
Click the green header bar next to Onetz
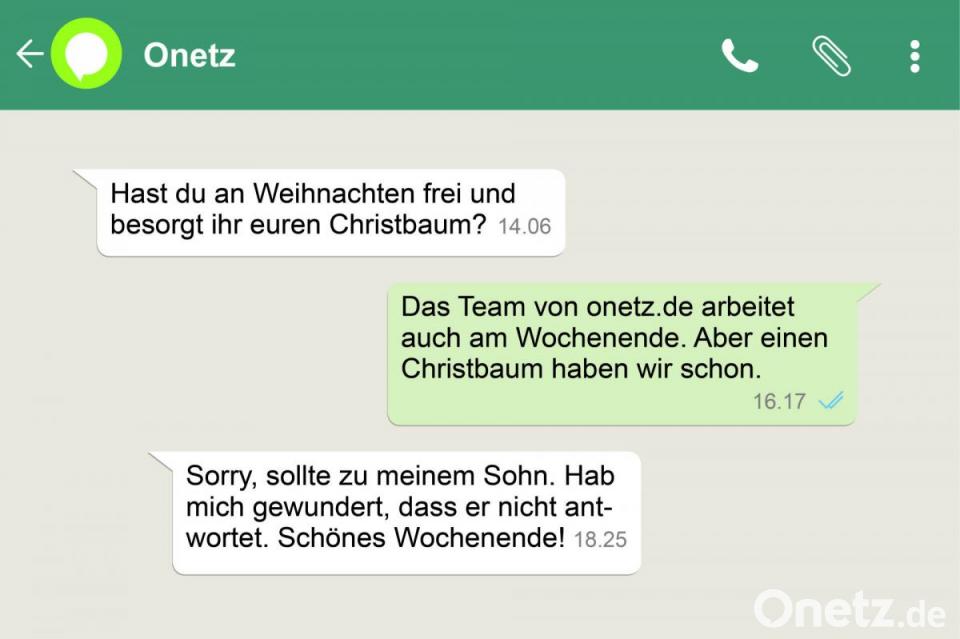click(478, 55)
